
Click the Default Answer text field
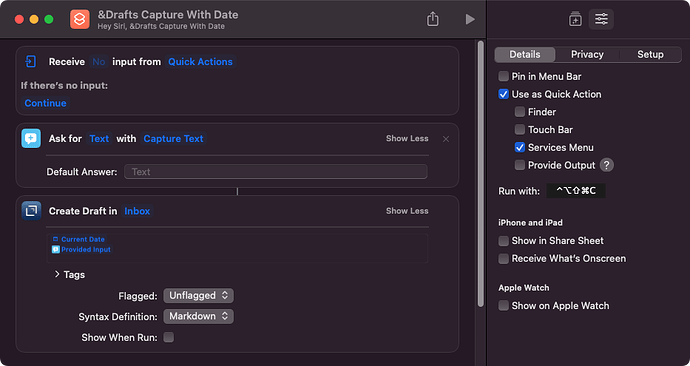[275, 172]
